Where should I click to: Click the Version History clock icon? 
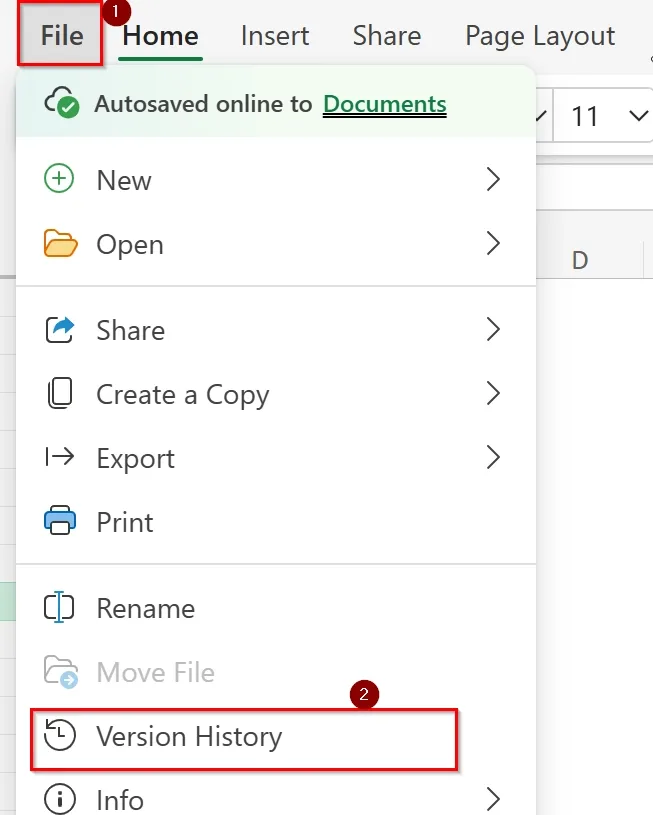click(60, 735)
